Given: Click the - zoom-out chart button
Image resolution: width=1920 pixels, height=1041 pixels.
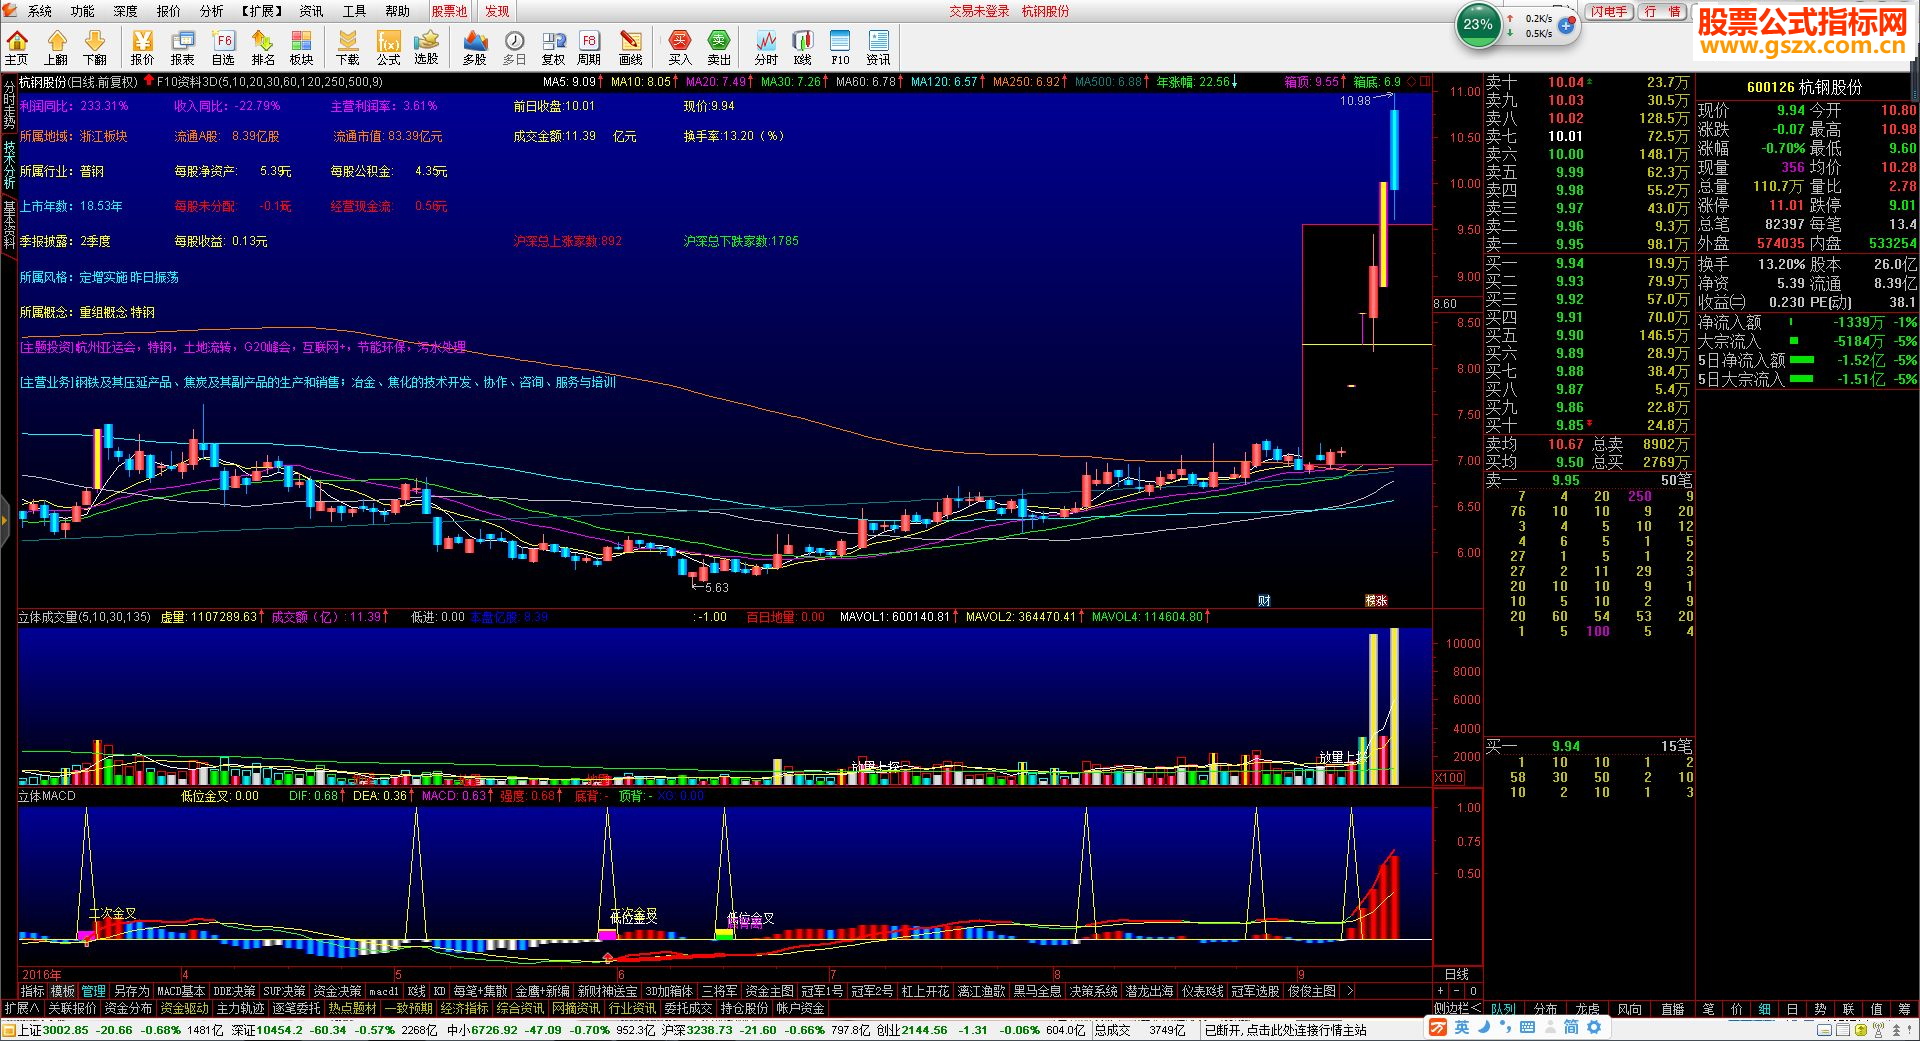Looking at the screenshot, I should coord(1456,991).
